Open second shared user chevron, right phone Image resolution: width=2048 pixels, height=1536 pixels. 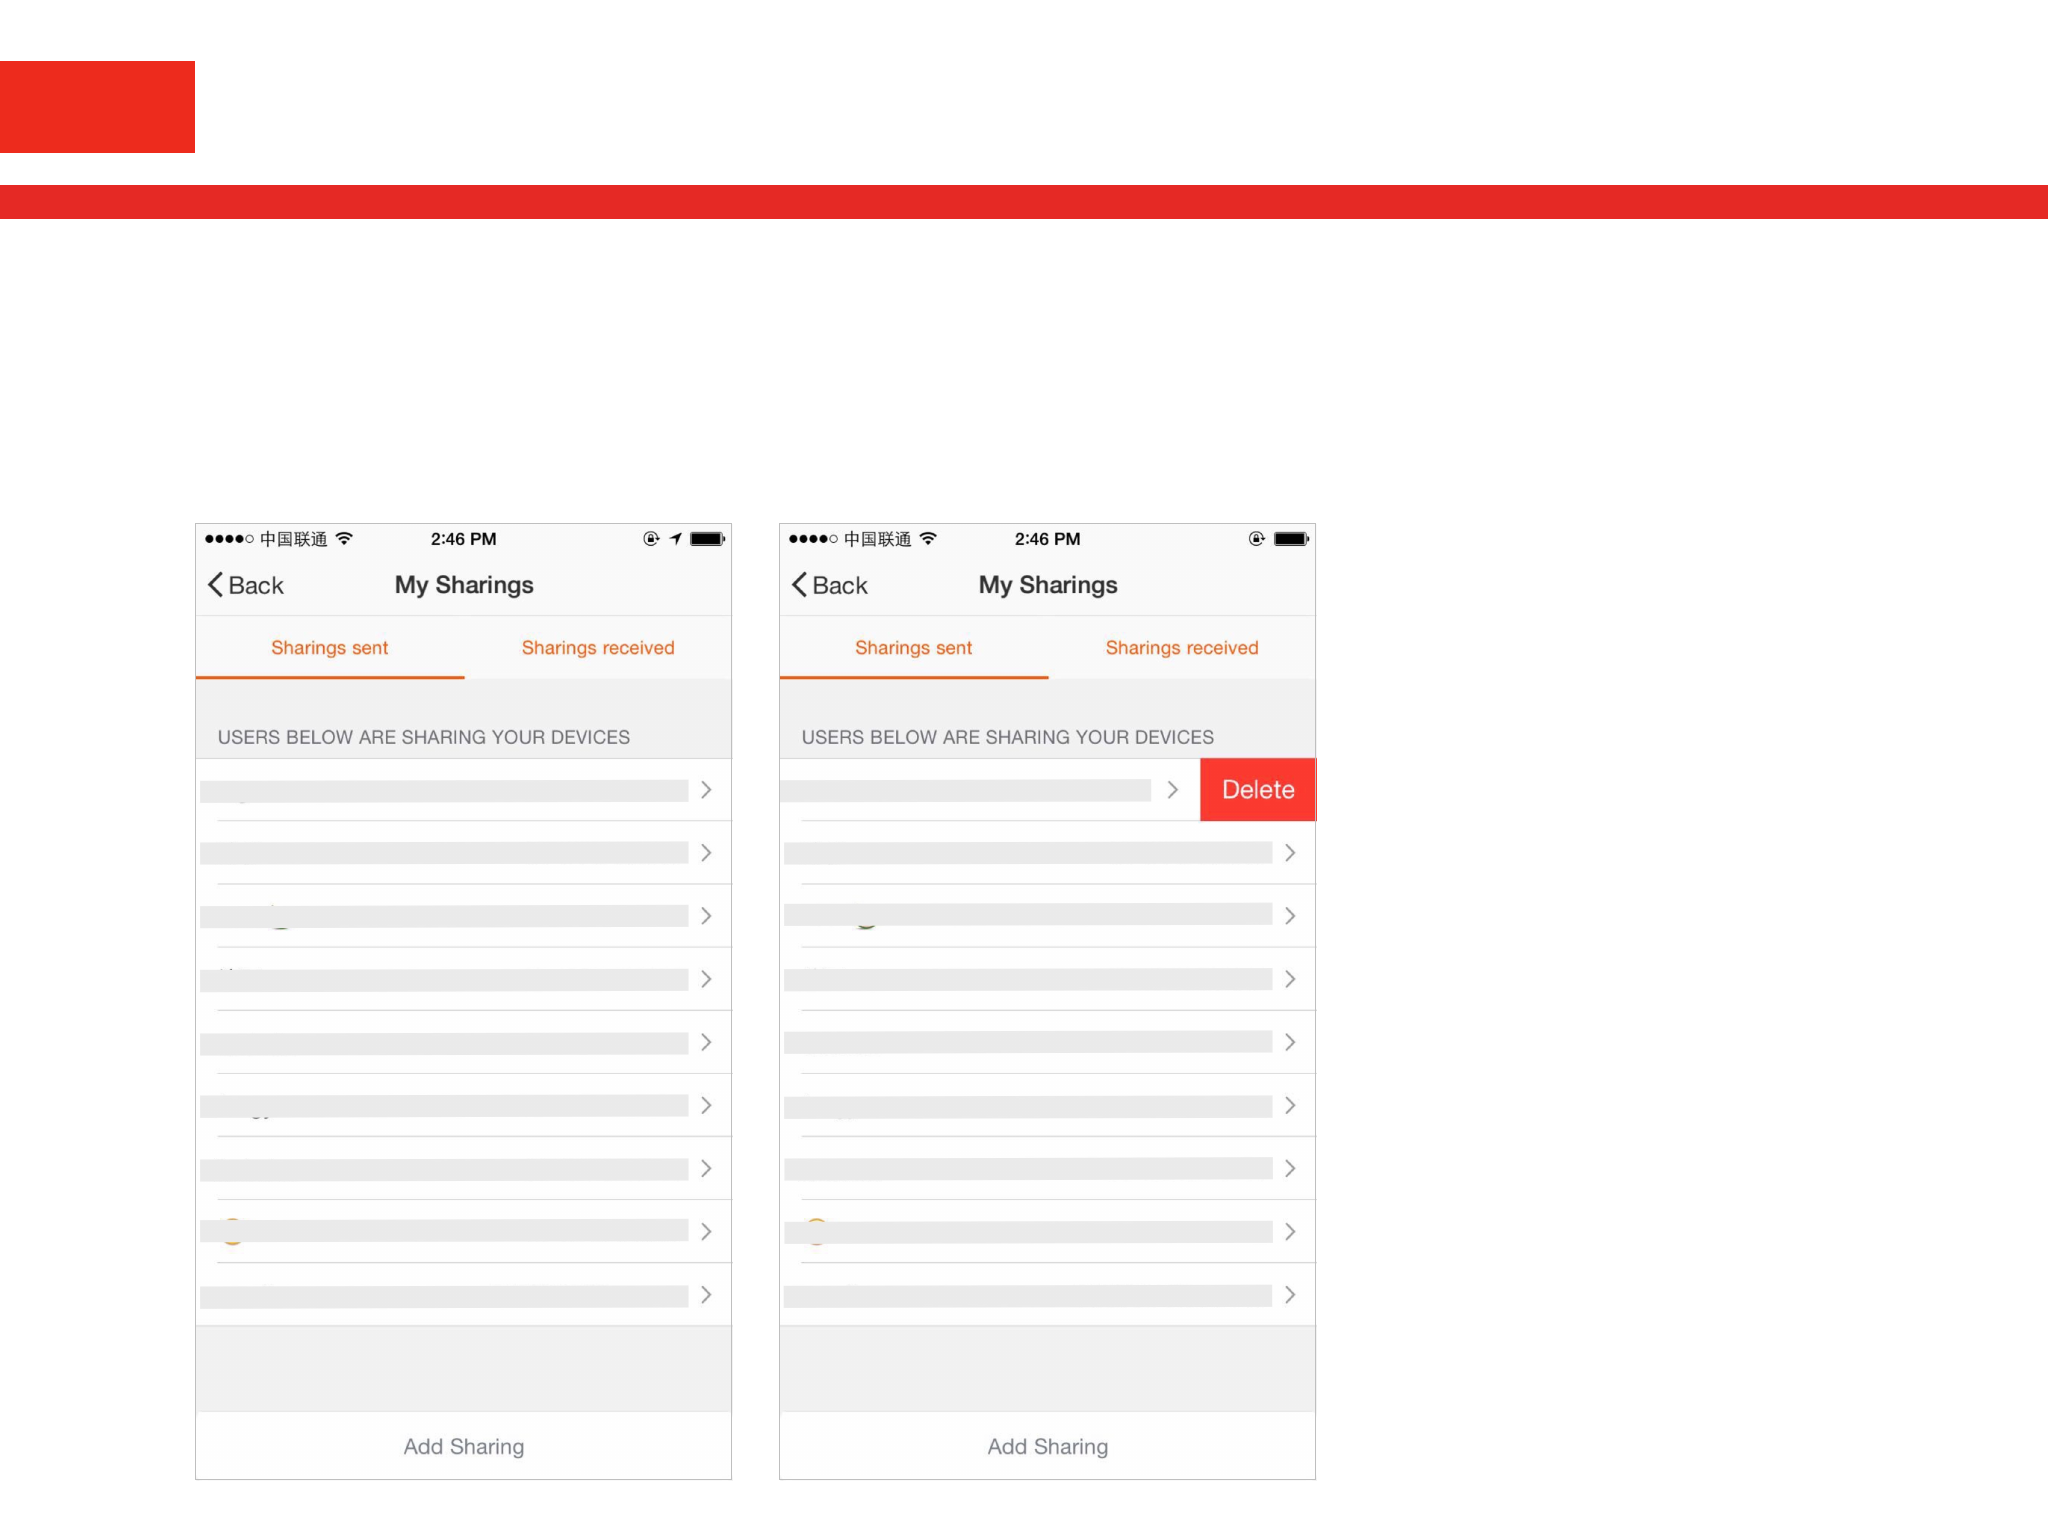click(1290, 853)
